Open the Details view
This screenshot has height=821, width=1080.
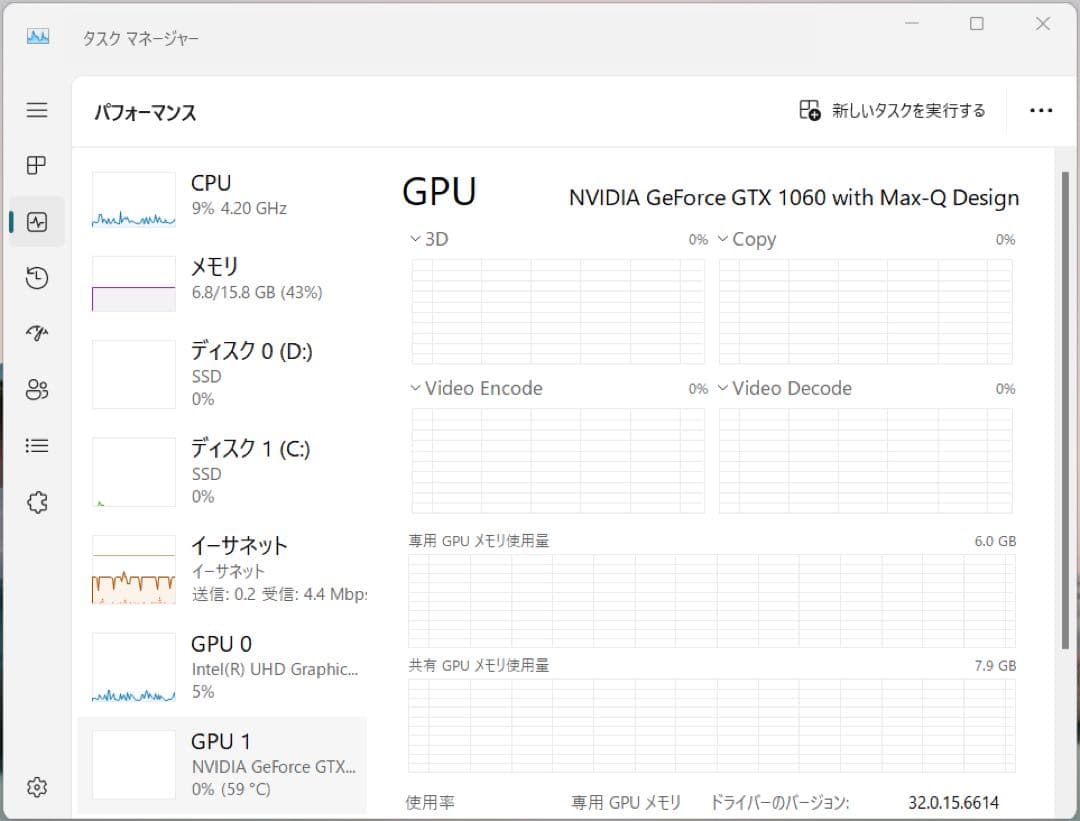point(36,446)
